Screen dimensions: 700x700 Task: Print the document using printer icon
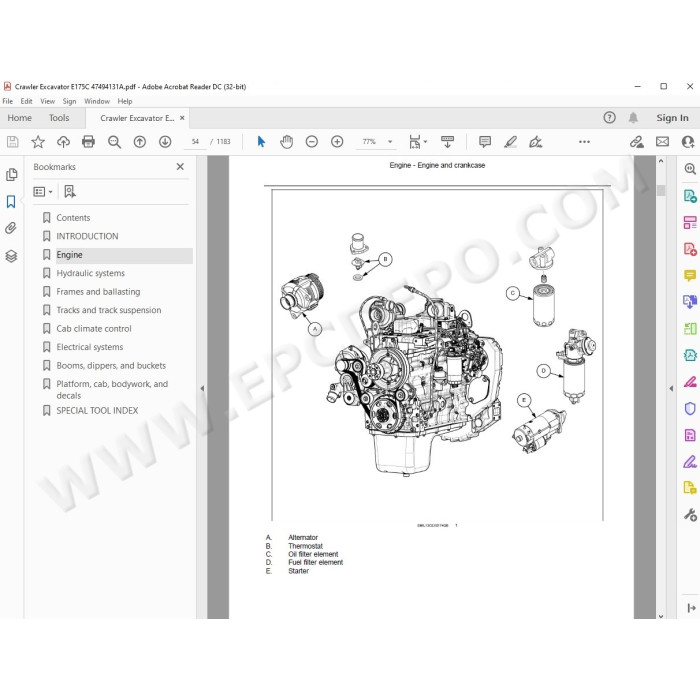pos(88,142)
